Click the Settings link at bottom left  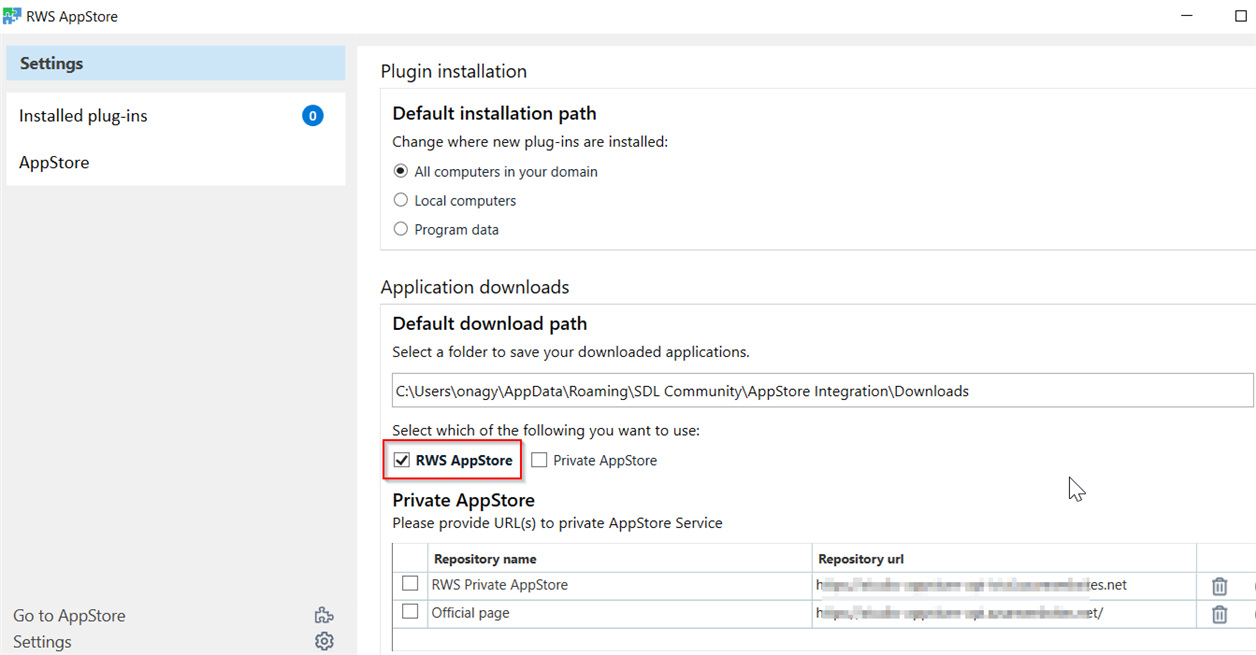(42, 642)
